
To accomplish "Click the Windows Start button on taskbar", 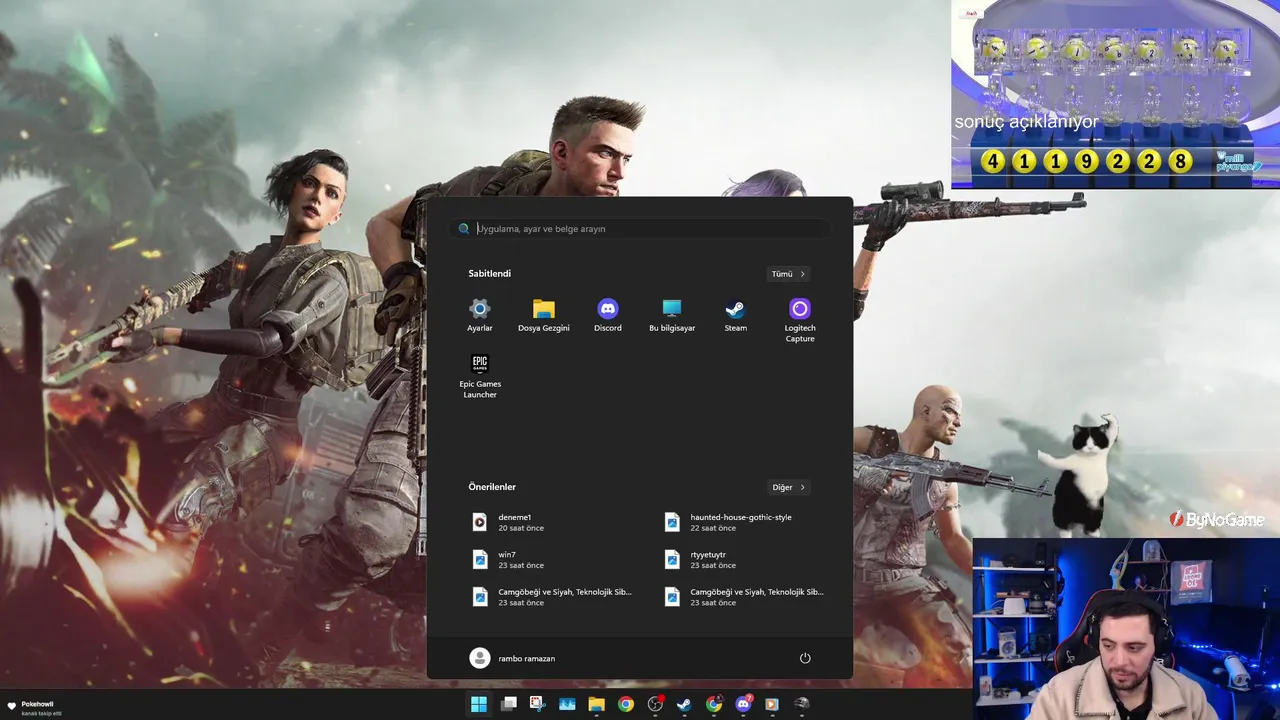I will coord(479,704).
